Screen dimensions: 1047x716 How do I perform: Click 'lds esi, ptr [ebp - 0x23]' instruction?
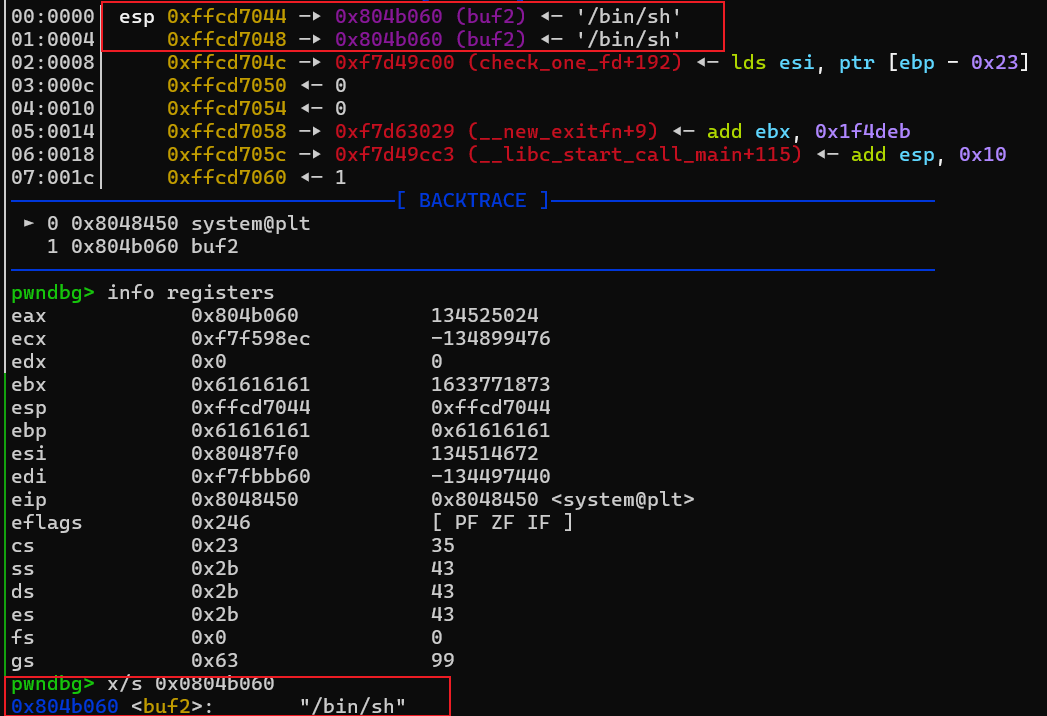pyautogui.click(x=880, y=62)
